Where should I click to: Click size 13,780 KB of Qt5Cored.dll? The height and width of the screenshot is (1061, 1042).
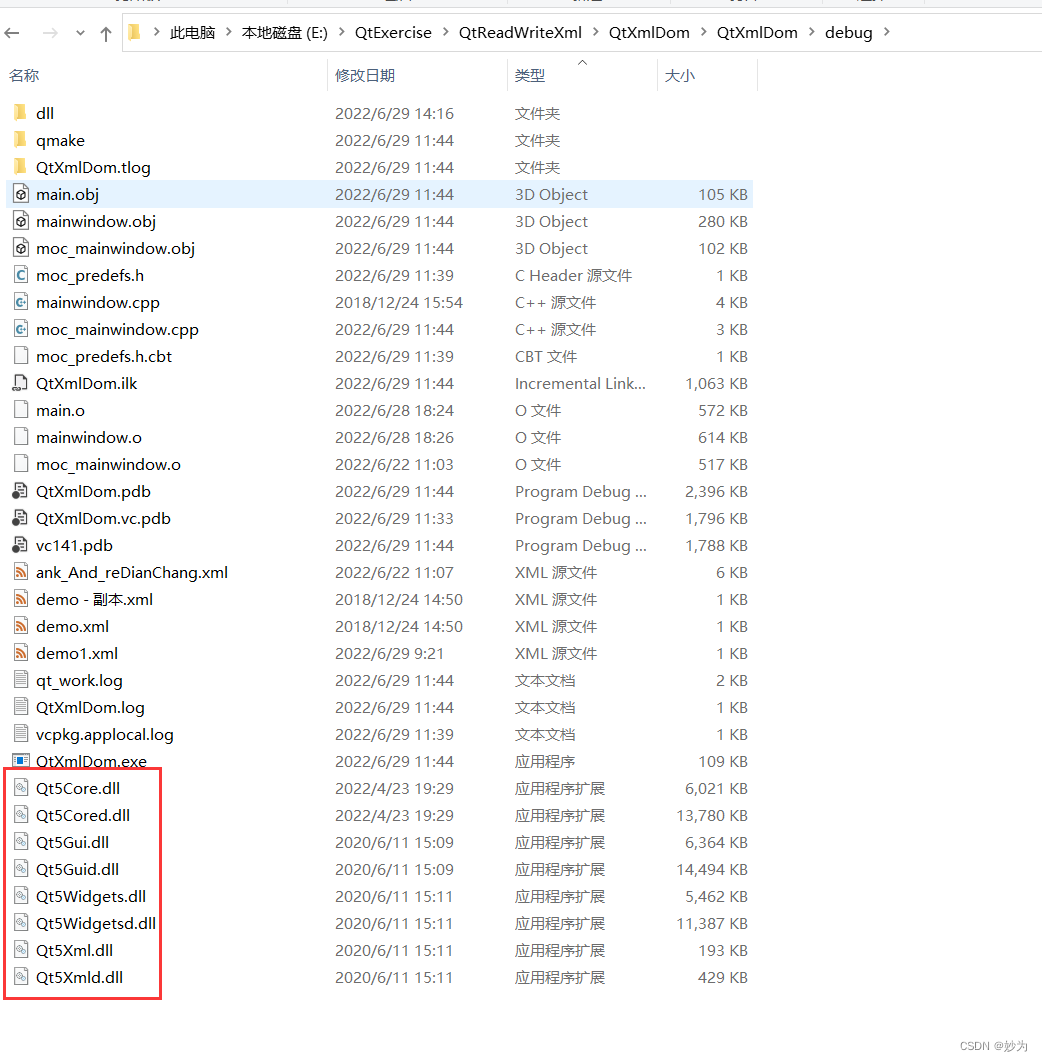click(712, 815)
